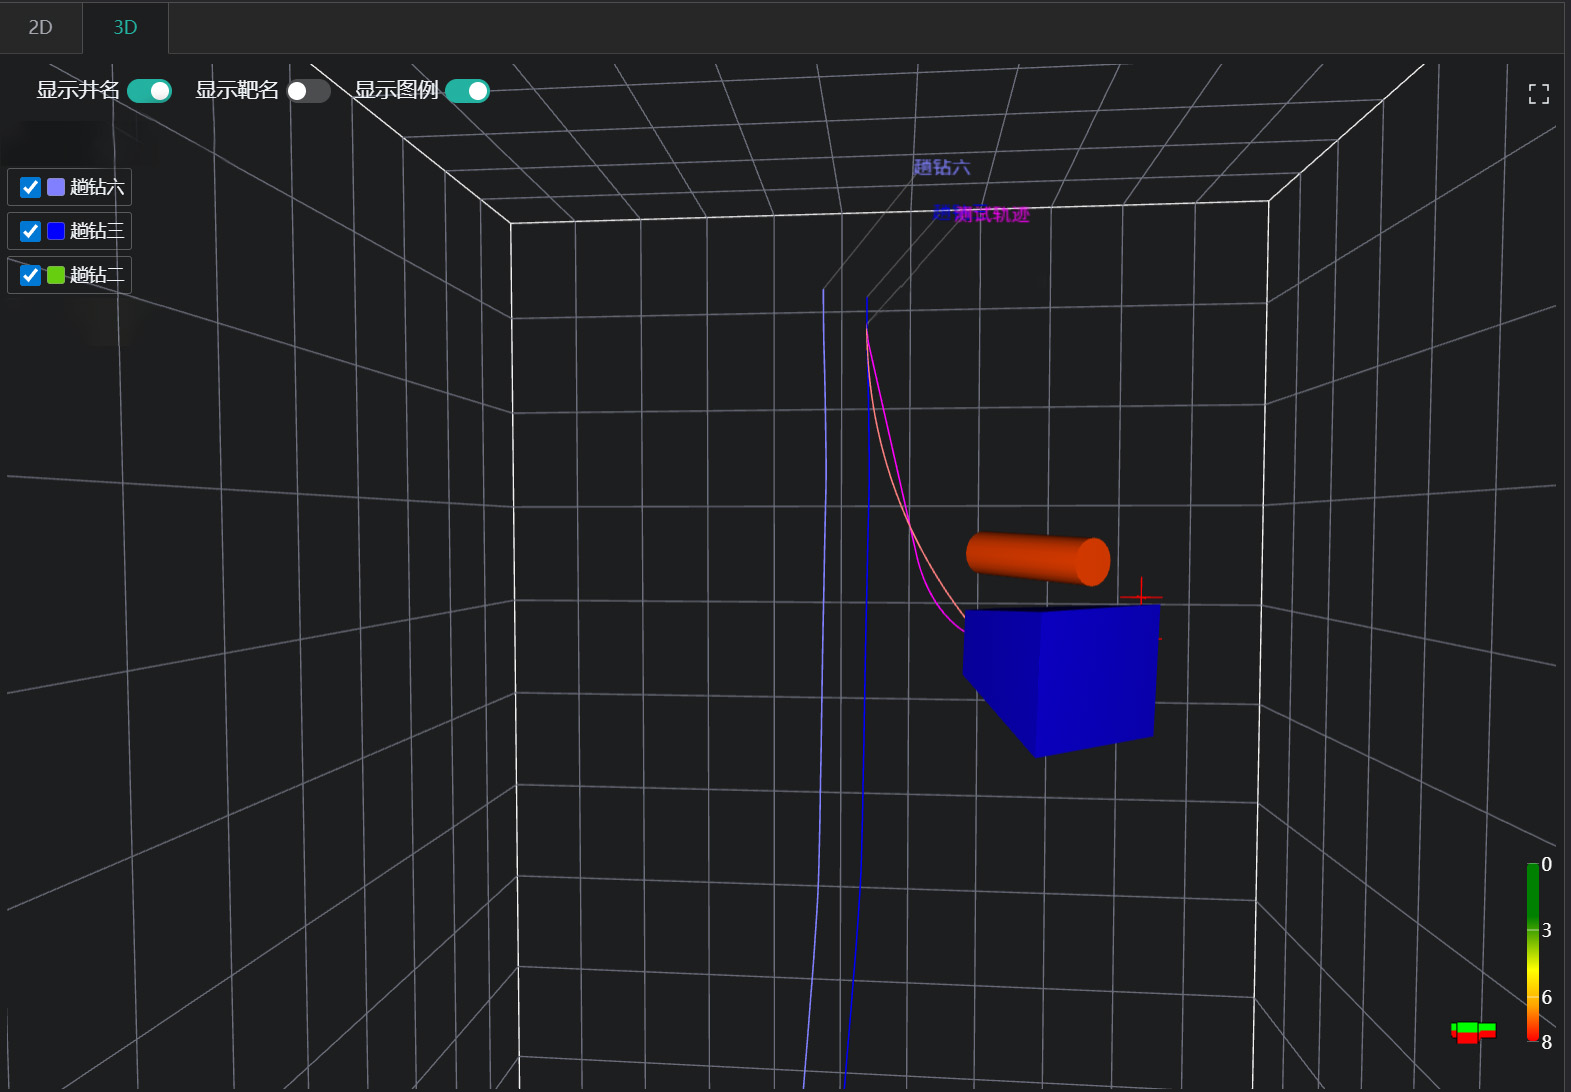Select the 3D view tab
The image size is (1571, 1092).
125,27
